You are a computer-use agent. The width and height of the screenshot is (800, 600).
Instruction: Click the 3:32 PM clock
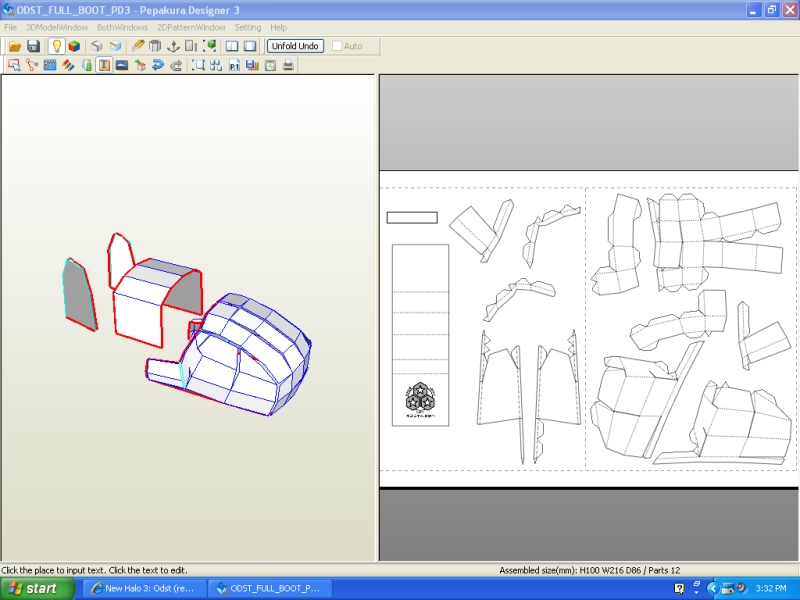[x=771, y=589]
